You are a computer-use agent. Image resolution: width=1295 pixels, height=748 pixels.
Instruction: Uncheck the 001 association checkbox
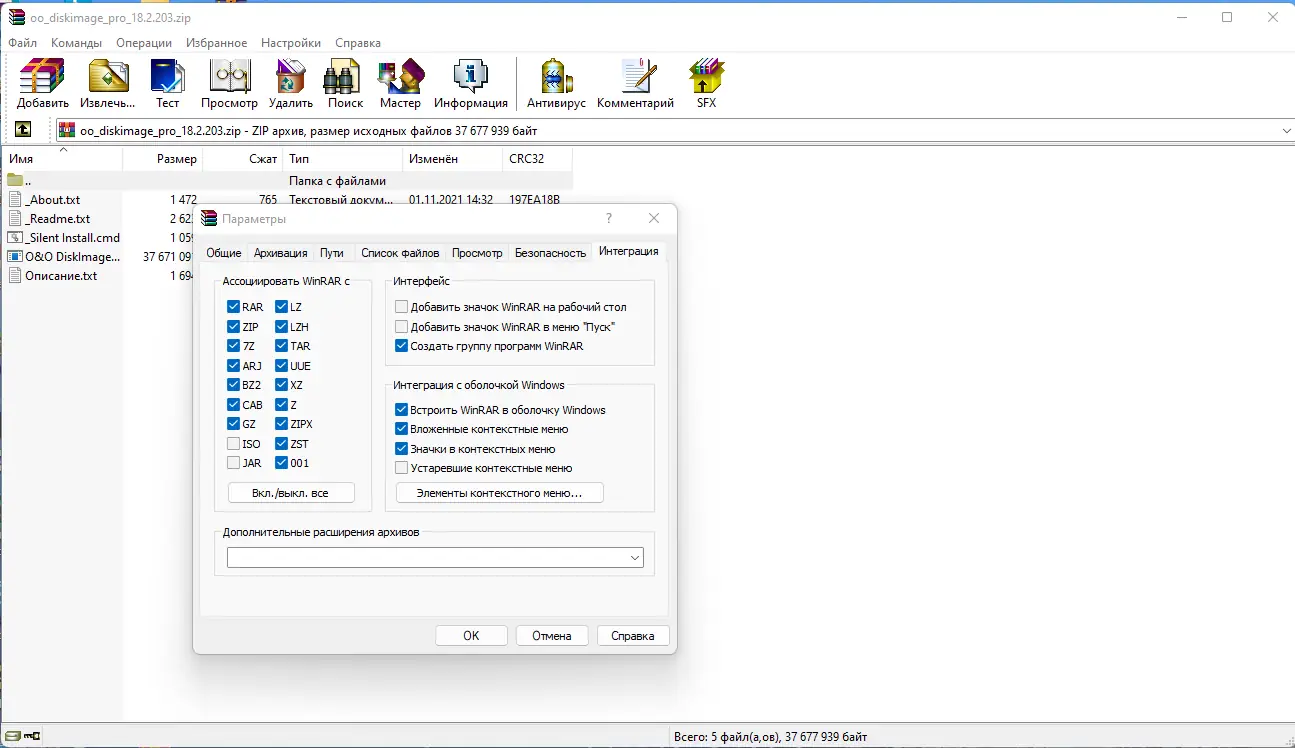(x=282, y=463)
